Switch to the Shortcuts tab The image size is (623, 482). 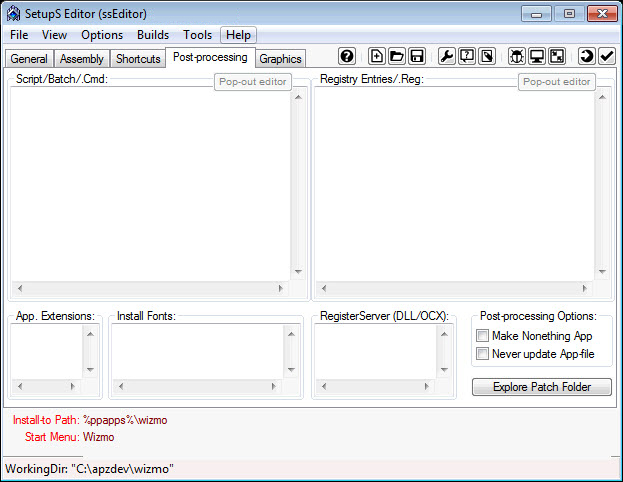138,59
